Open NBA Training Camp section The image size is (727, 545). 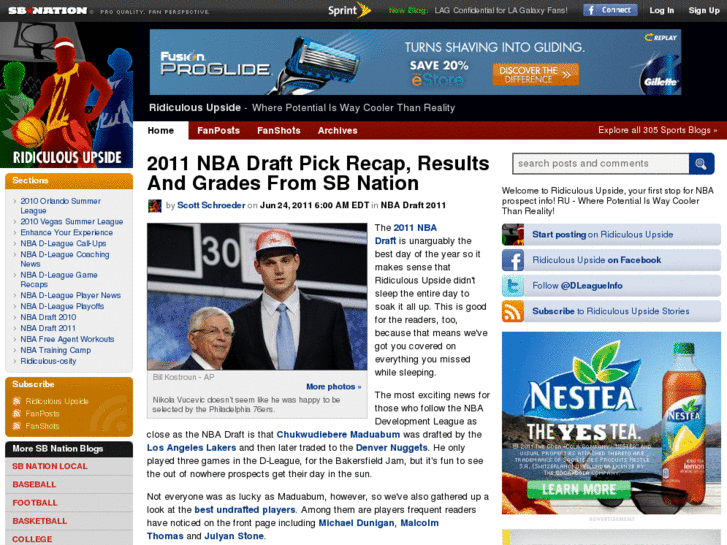tap(56, 350)
